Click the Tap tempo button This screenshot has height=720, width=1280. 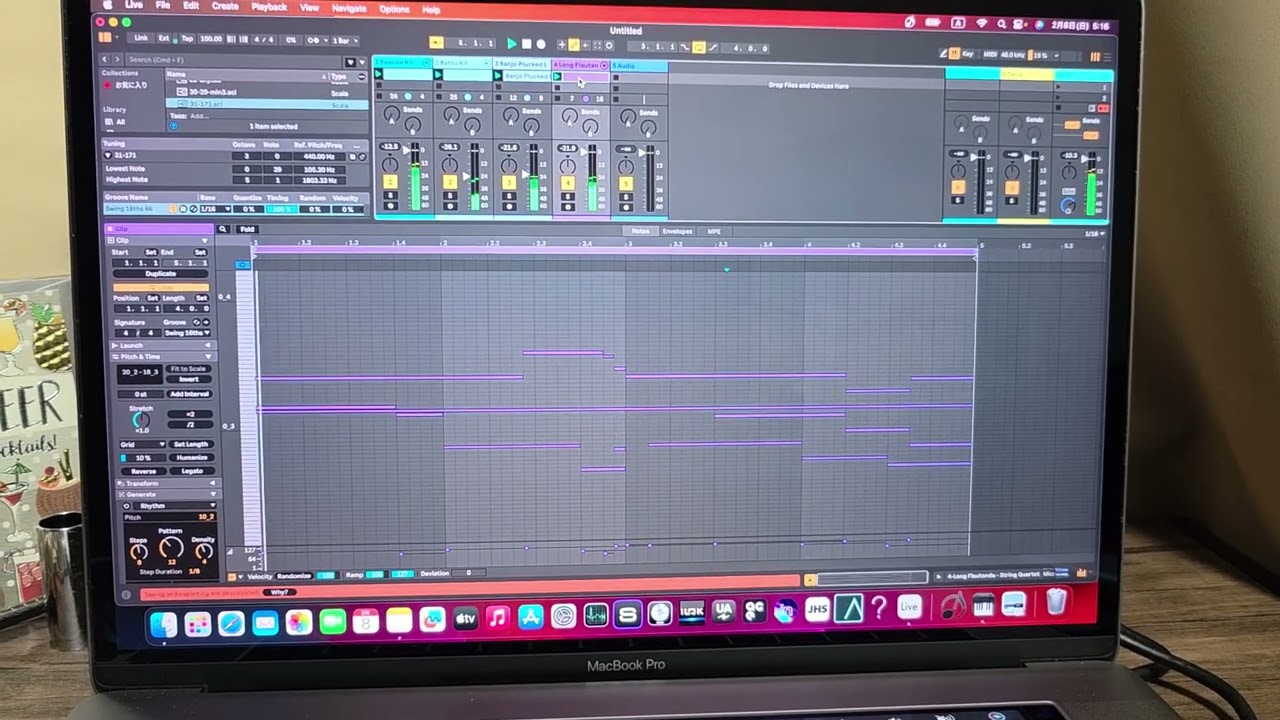[187, 39]
